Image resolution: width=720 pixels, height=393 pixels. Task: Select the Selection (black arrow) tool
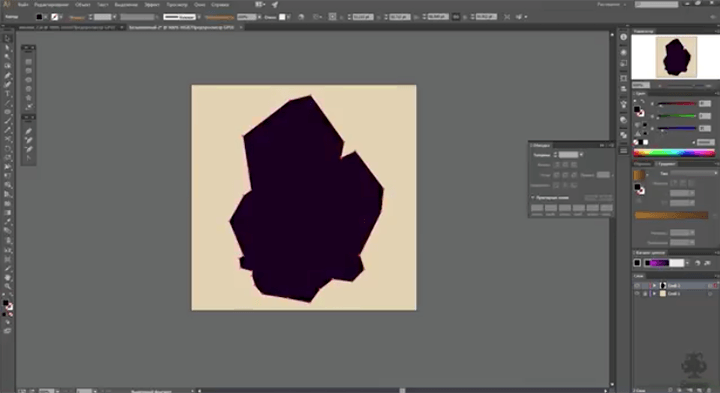(7, 39)
